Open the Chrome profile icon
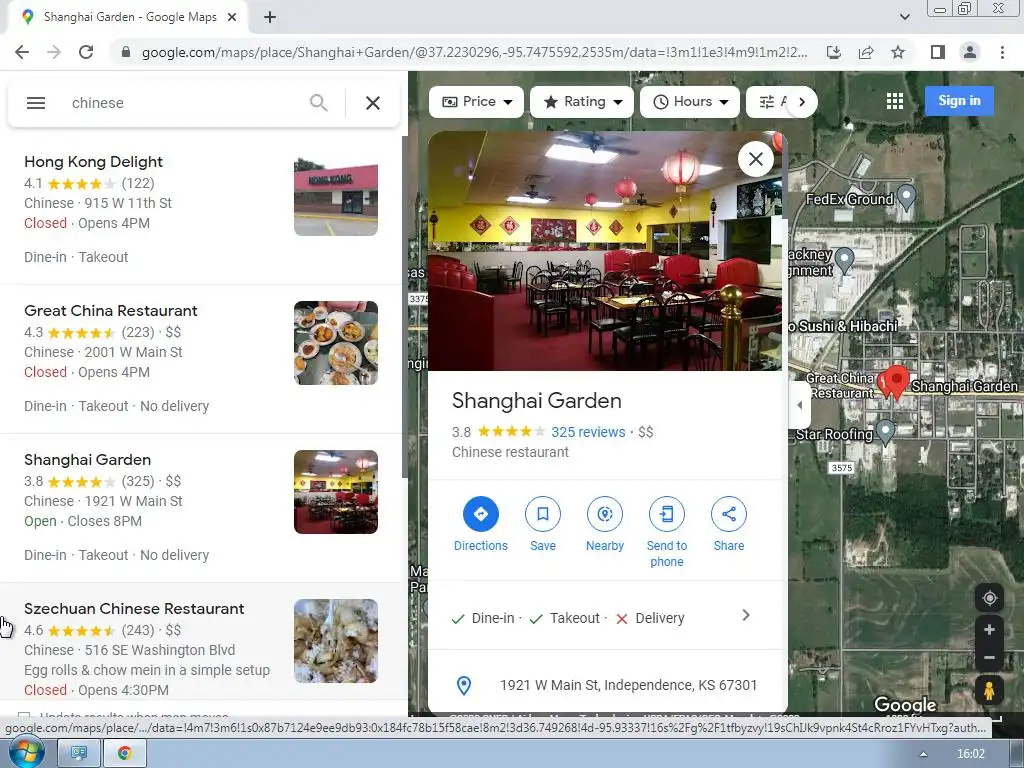Image resolution: width=1024 pixels, height=768 pixels. 970,52
